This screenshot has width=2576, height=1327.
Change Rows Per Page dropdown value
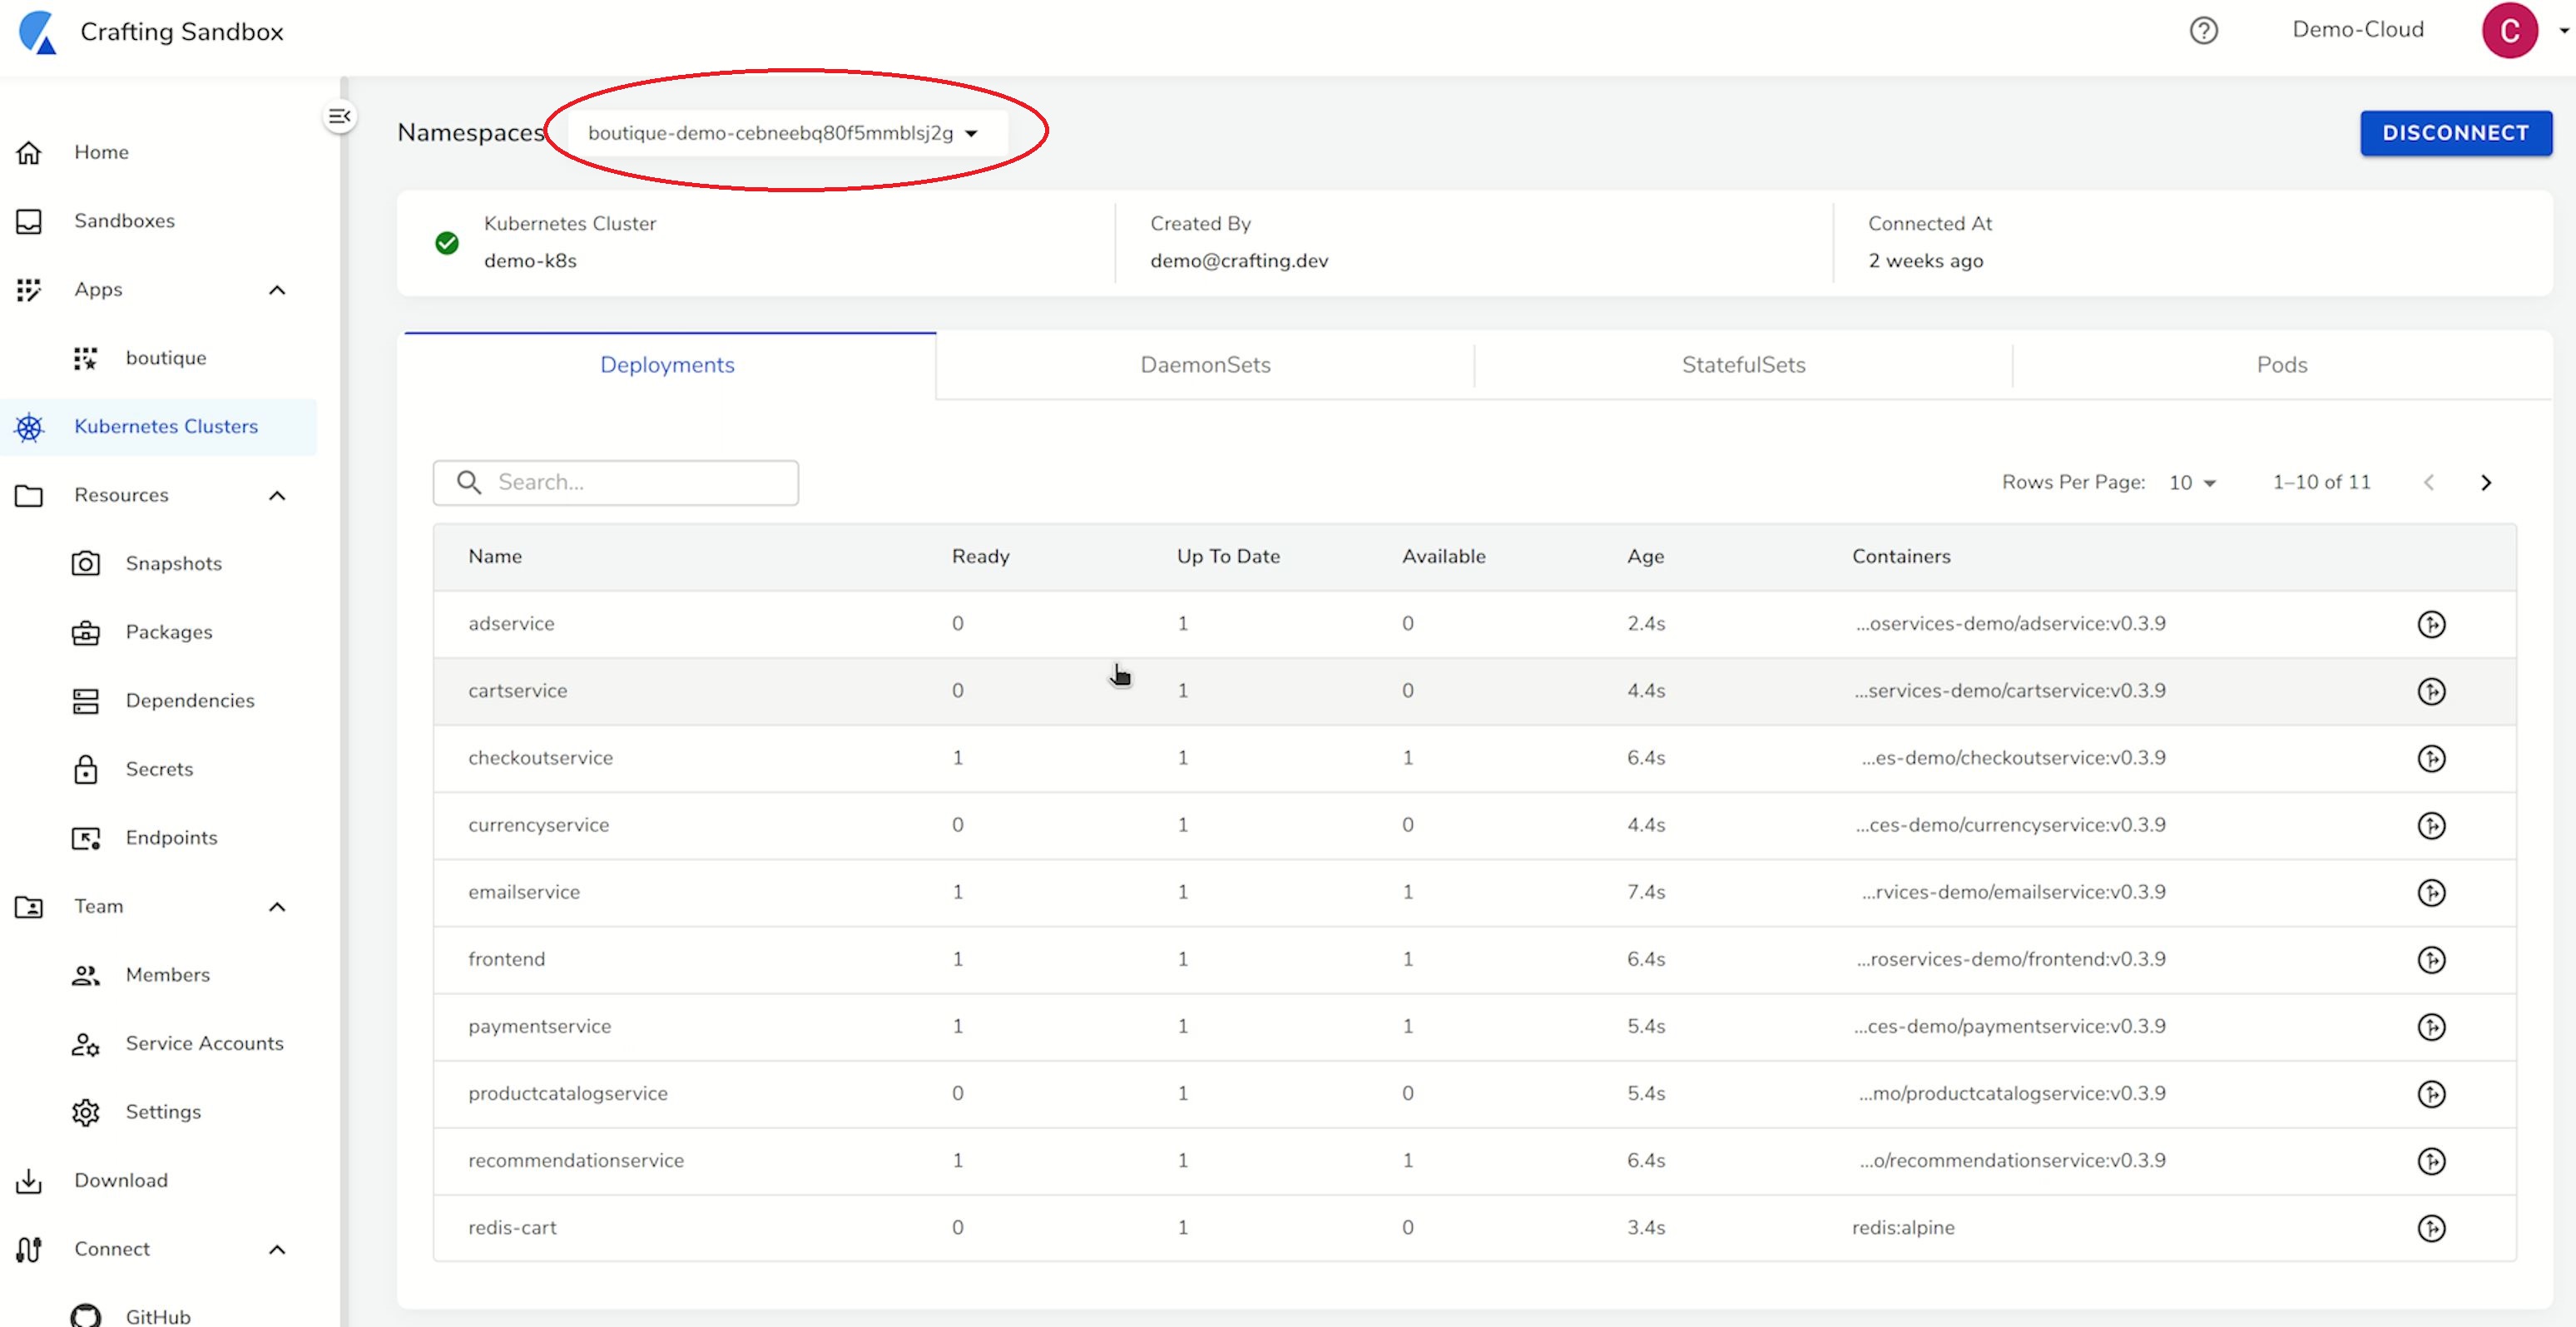coord(2192,483)
